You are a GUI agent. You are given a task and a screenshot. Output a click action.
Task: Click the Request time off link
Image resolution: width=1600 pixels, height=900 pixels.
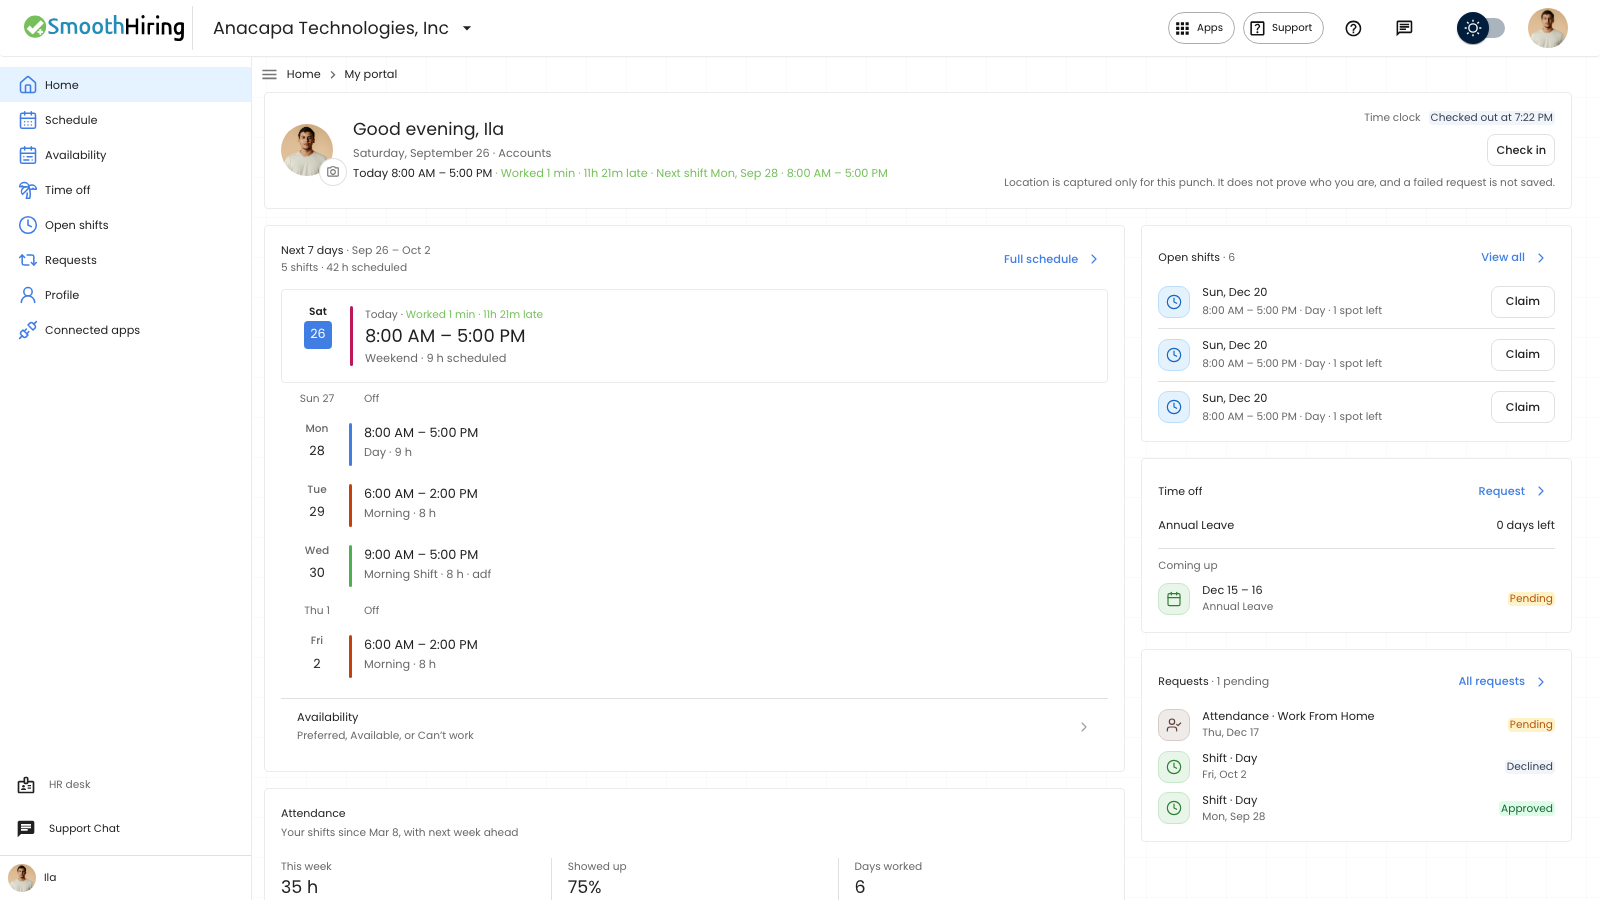coord(1512,491)
